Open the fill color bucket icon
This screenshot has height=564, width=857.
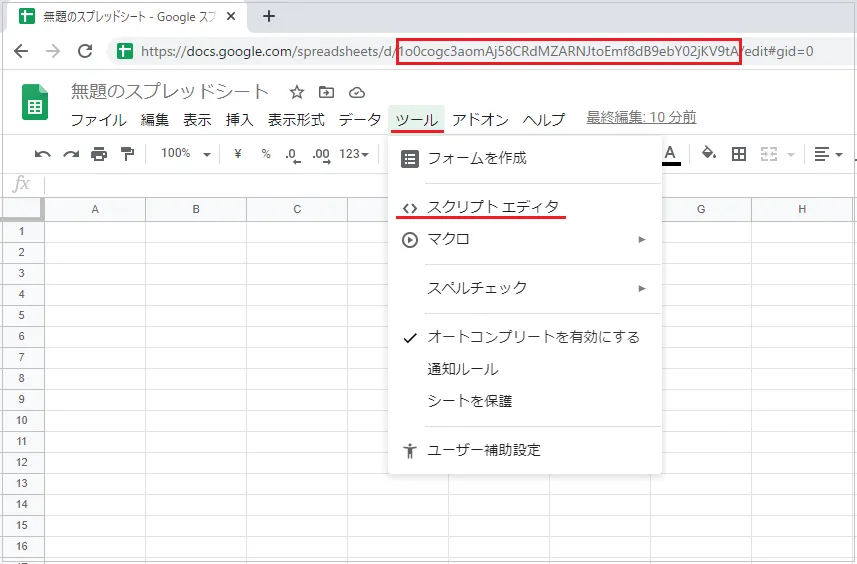pyautogui.click(x=709, y=154)
